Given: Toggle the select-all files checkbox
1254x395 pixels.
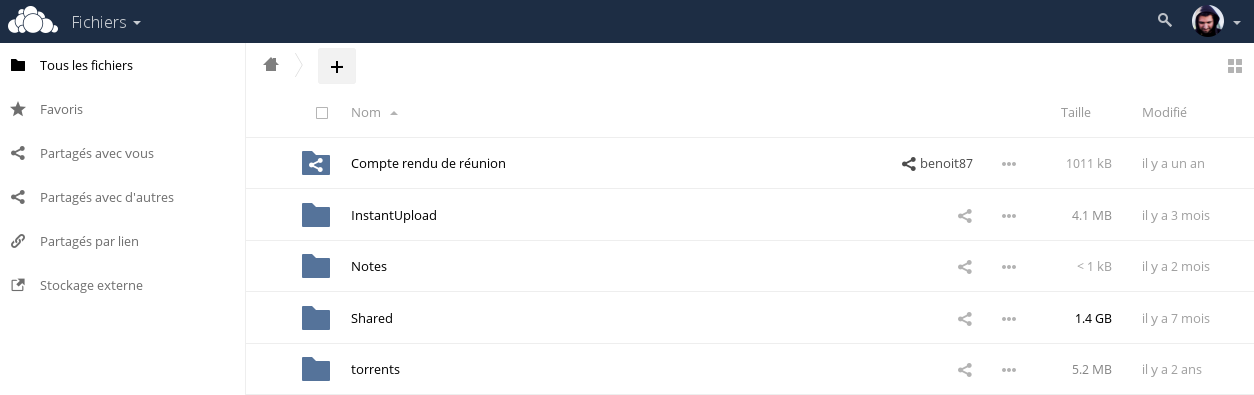Looking at the screenshot, I should point(322,113).
